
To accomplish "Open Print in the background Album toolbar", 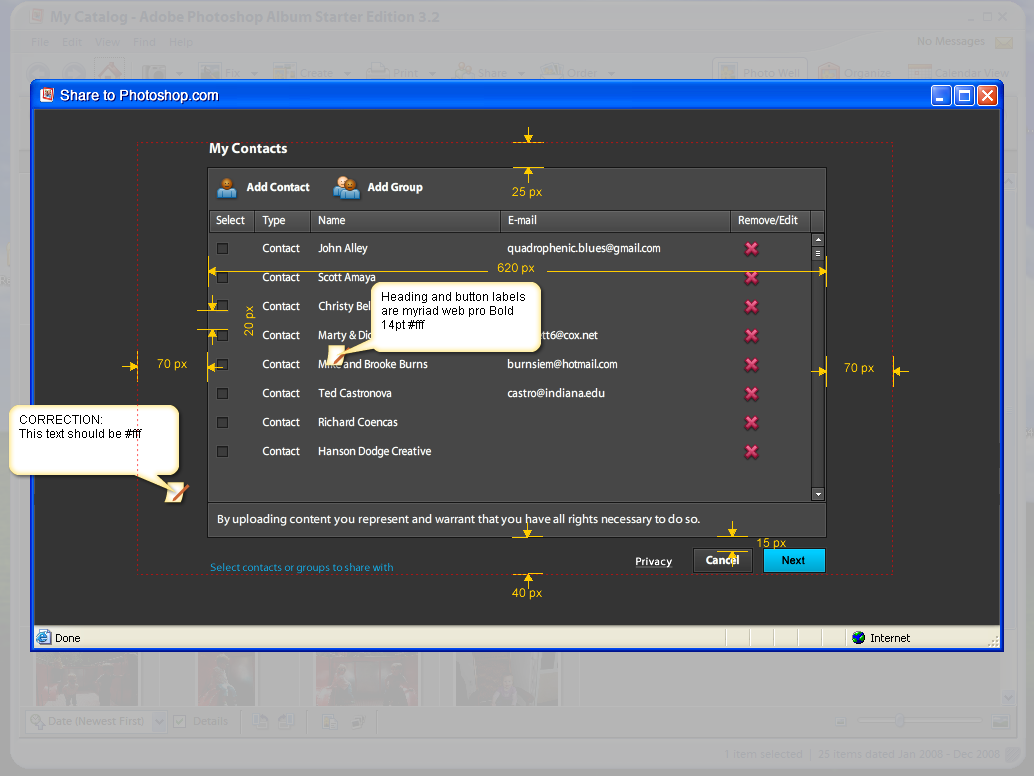I will 402,73.
